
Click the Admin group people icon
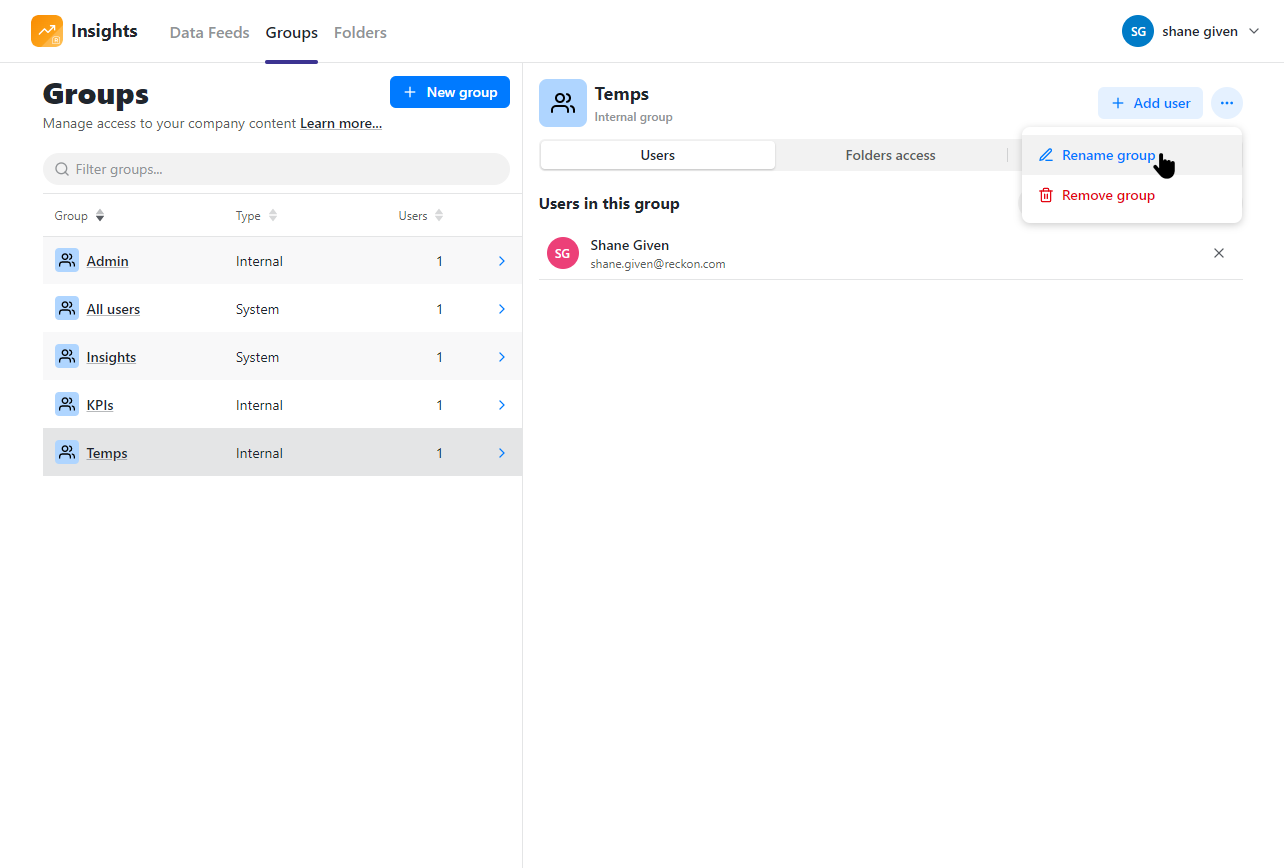point(67,261)
